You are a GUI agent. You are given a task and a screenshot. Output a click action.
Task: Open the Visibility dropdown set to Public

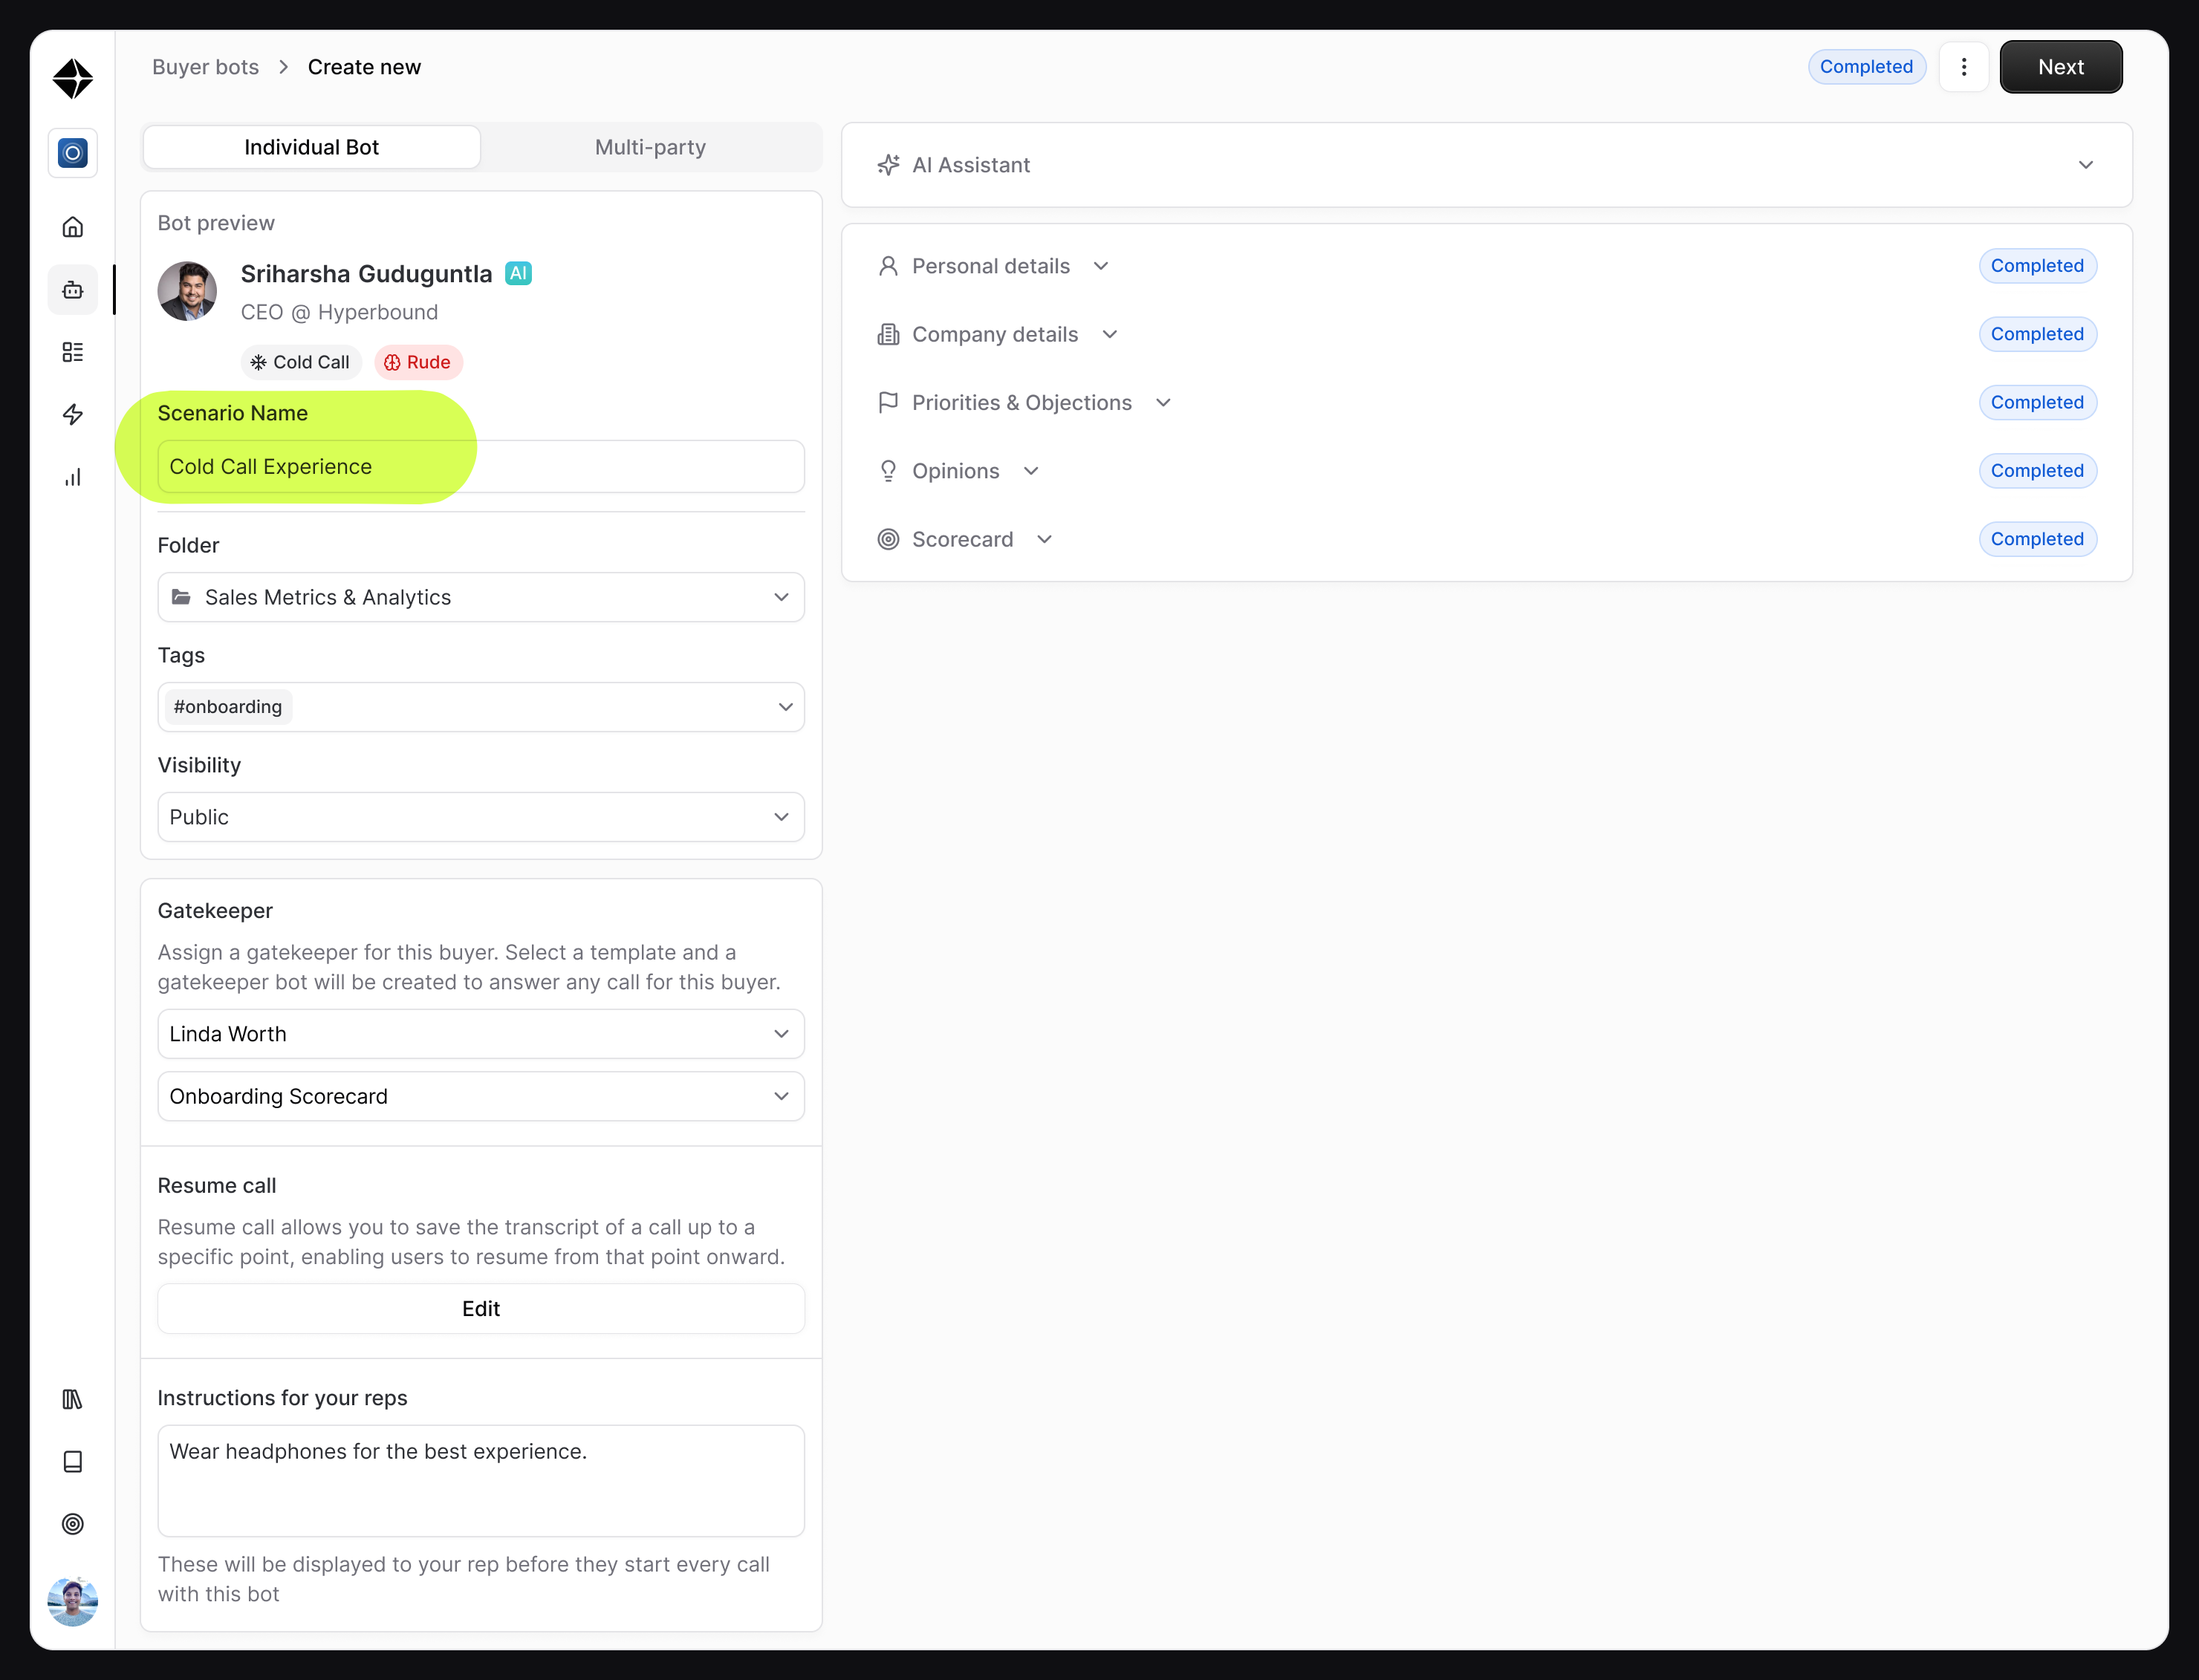point(481,817)
